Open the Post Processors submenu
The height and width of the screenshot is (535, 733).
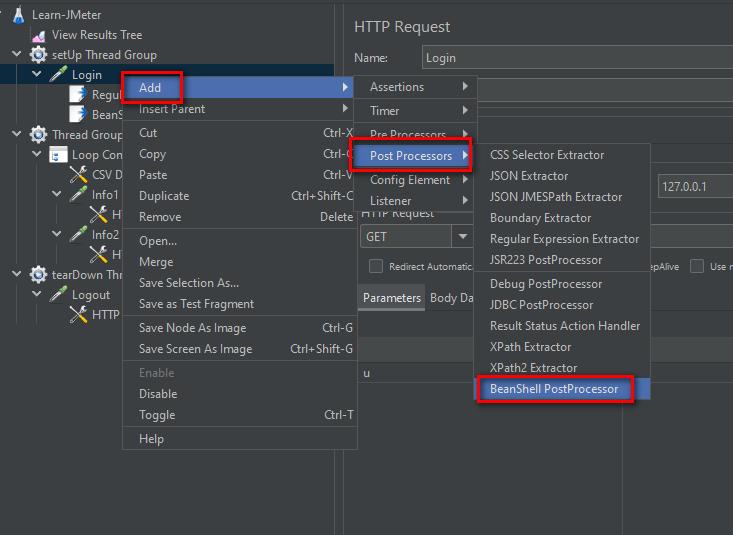coord(411,156)
